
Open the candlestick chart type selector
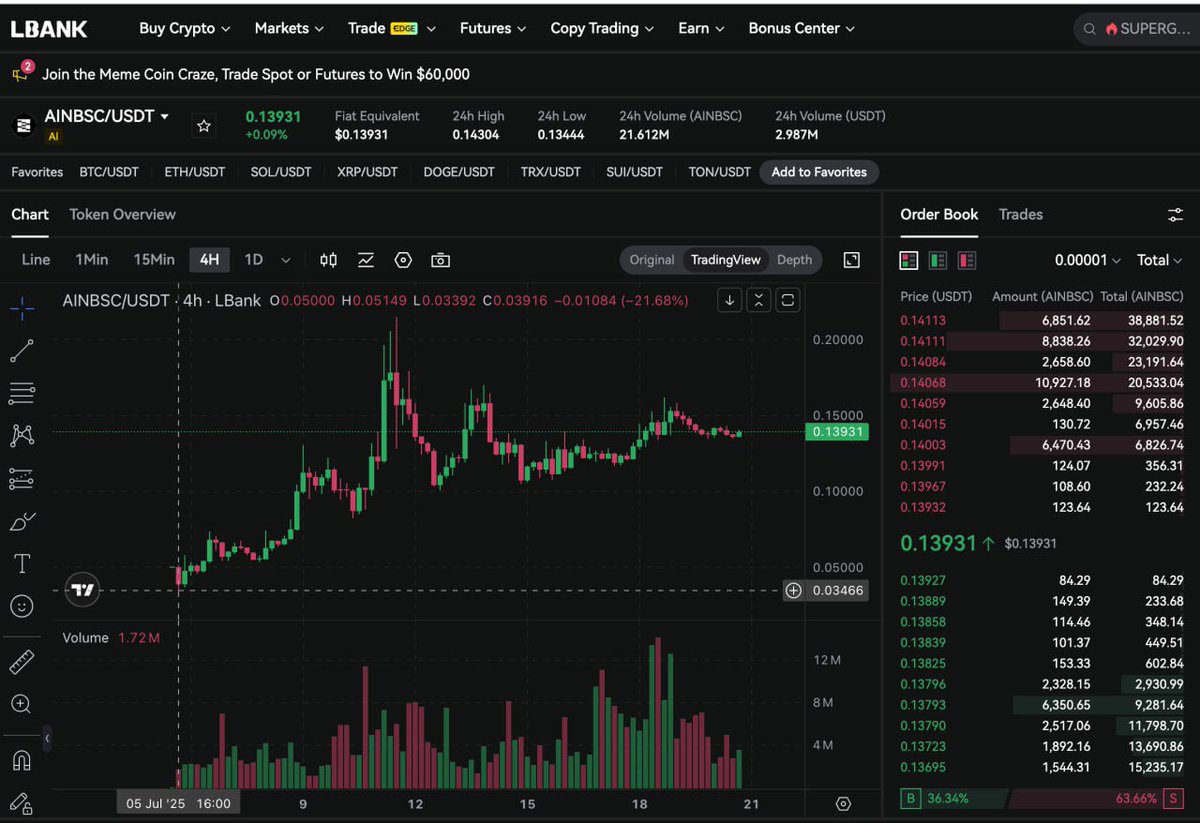coord(328,260)
